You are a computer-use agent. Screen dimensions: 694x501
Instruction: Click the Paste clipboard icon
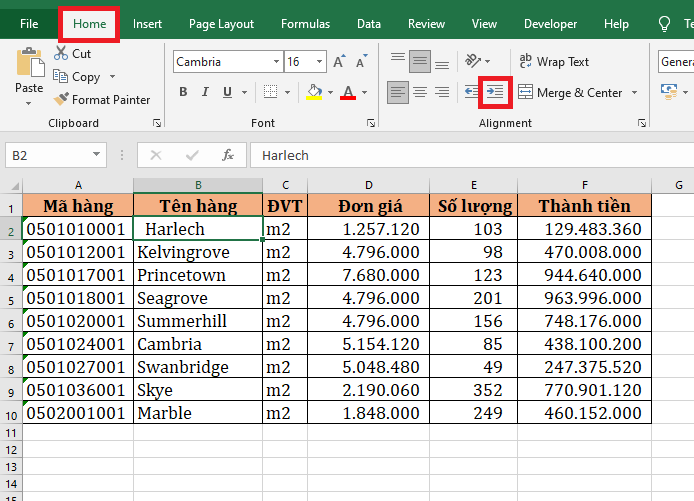pos(29,64)
